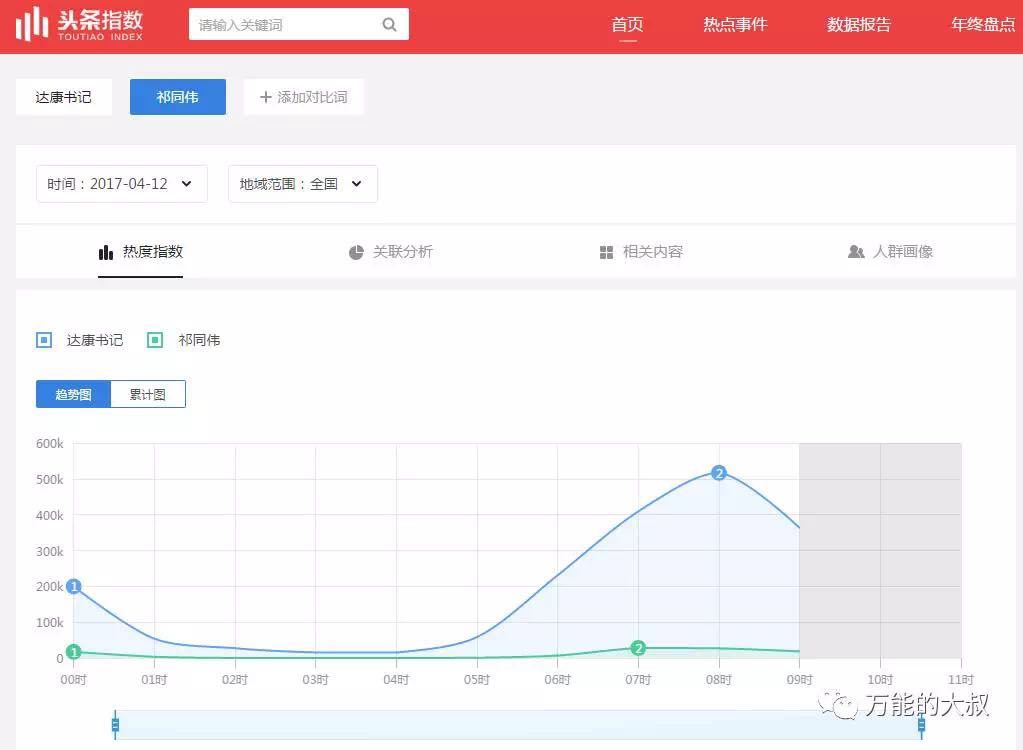
Task: Toggle the 祁同伟 legend checkbox
Action: (155, 340)
